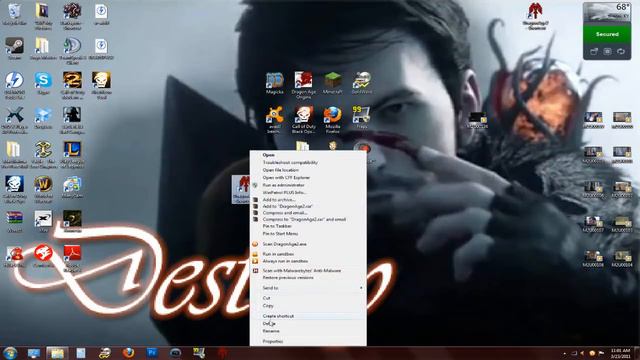
Task: Select the Steam desktop icon
Action: tap(14, 49)
